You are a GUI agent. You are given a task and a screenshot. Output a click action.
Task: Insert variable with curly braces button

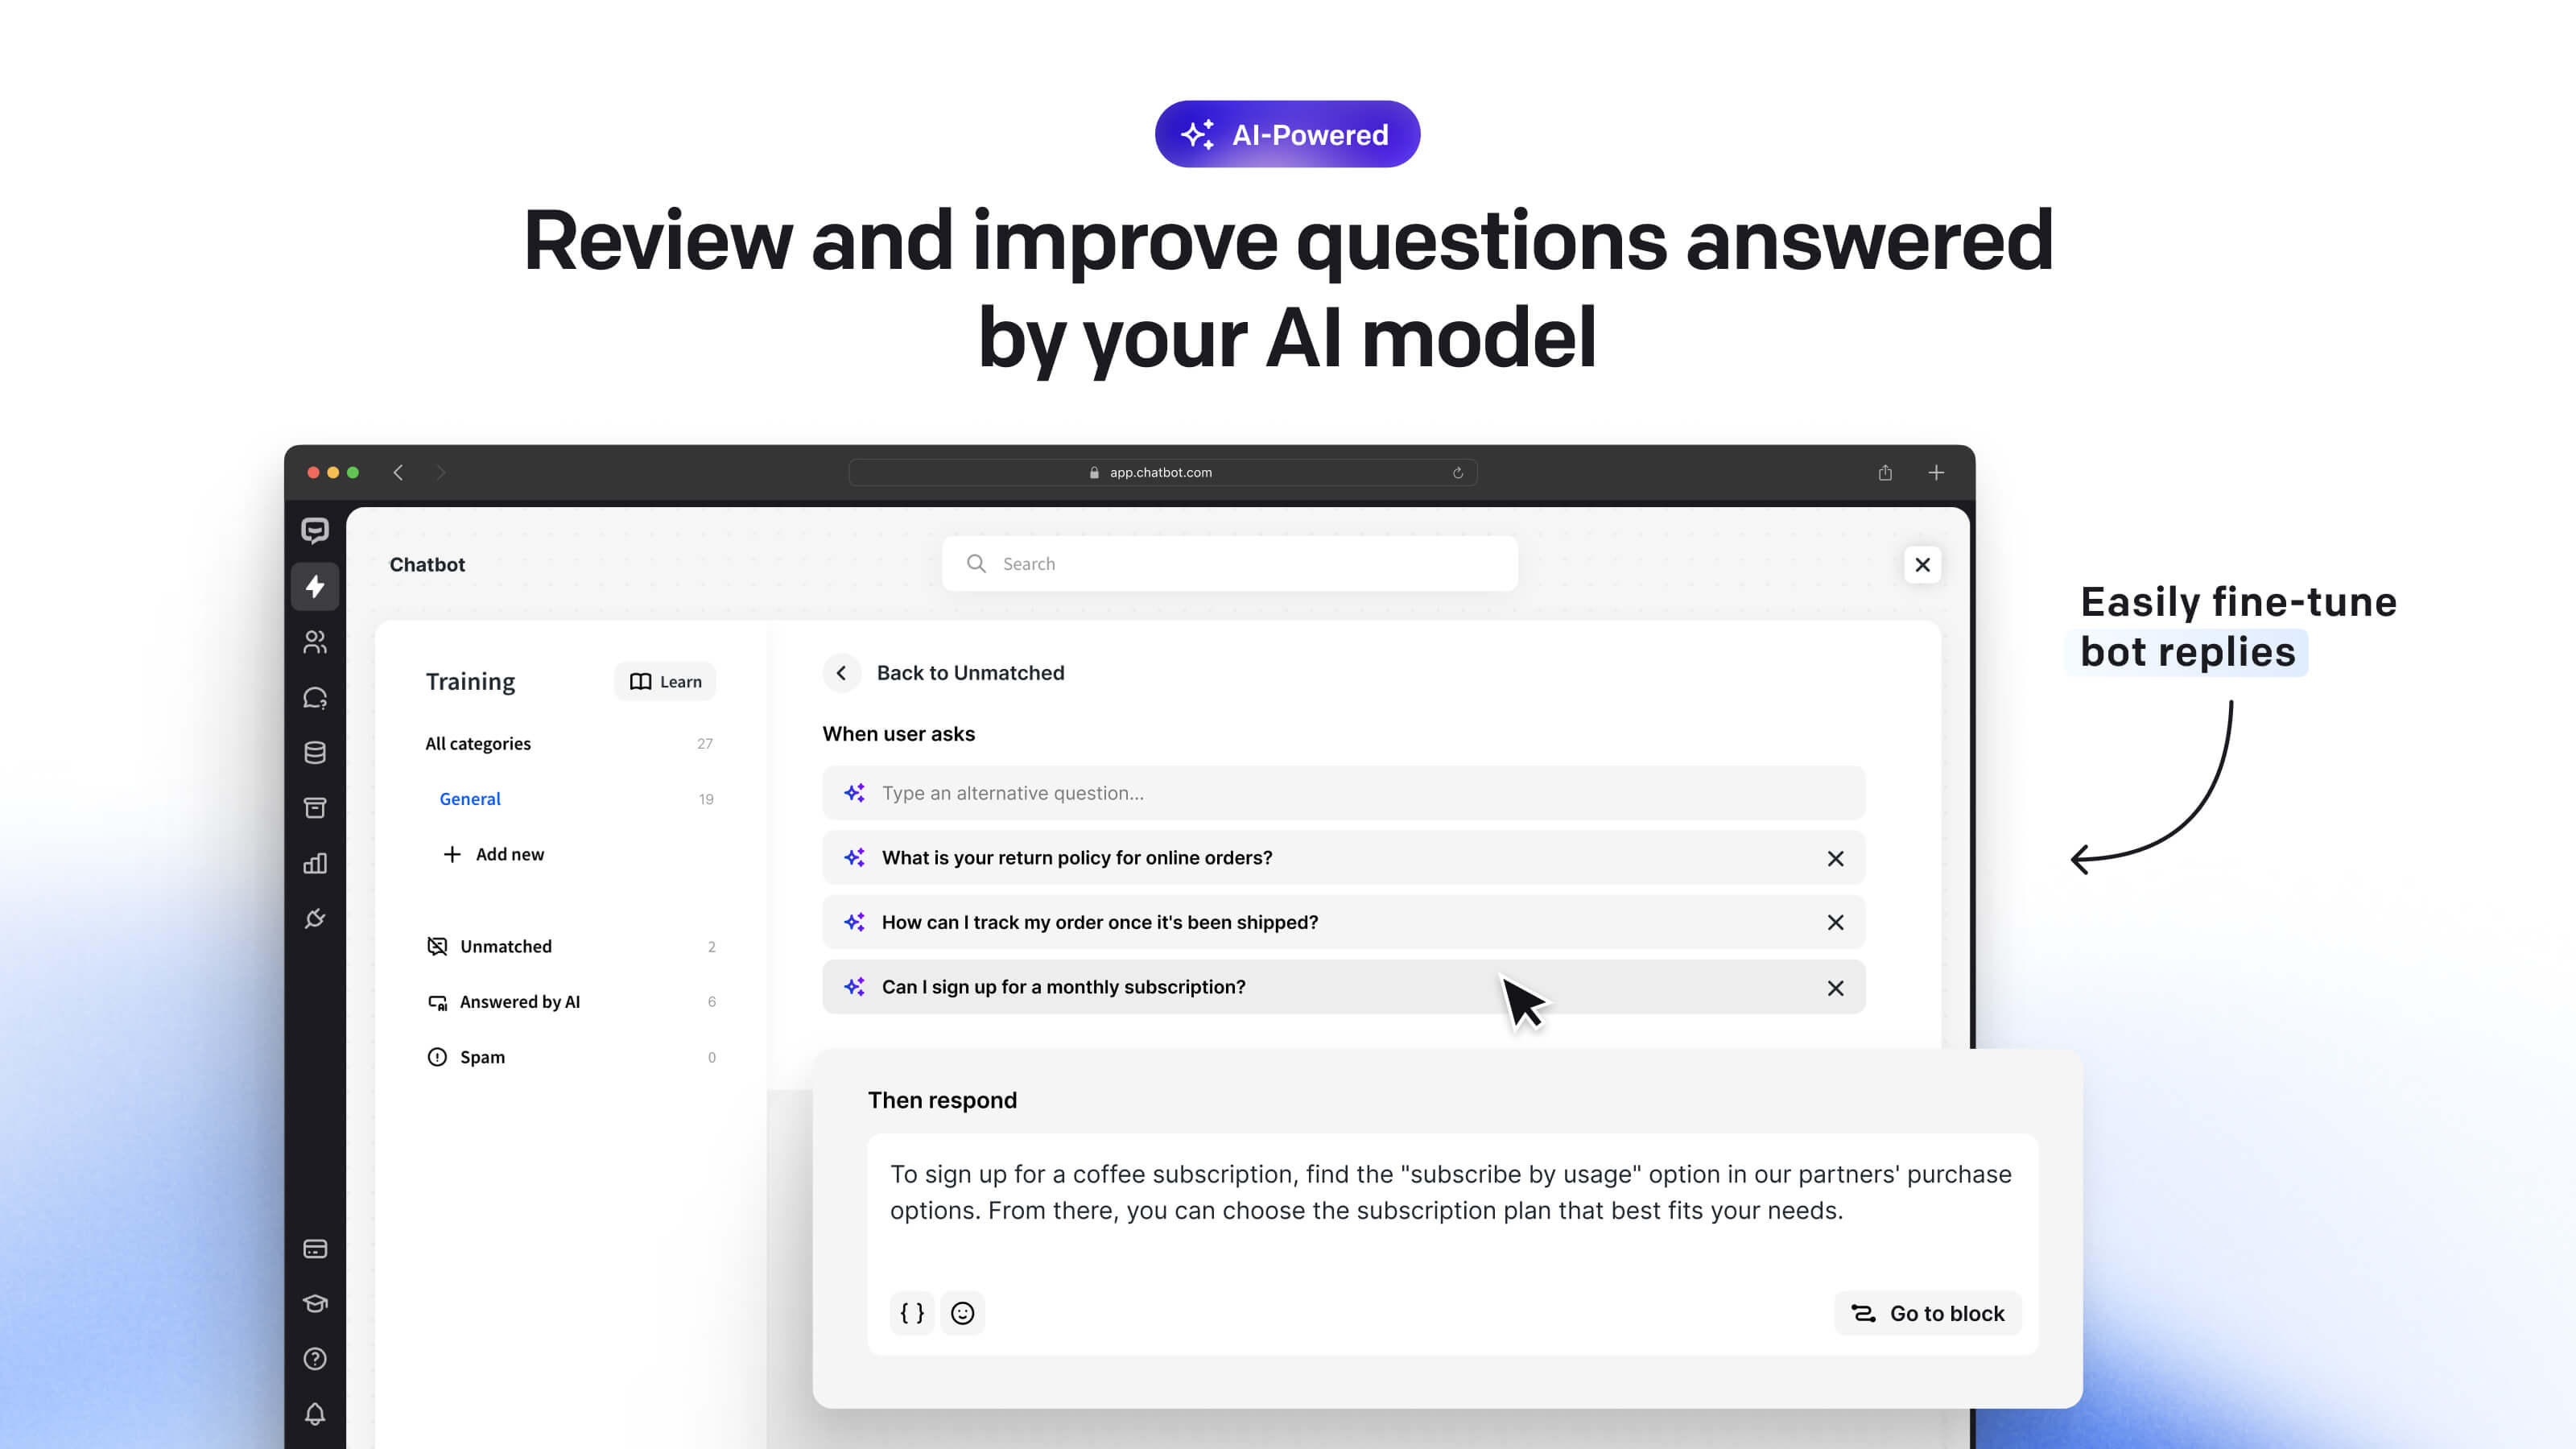click(x=912, y=1313)
